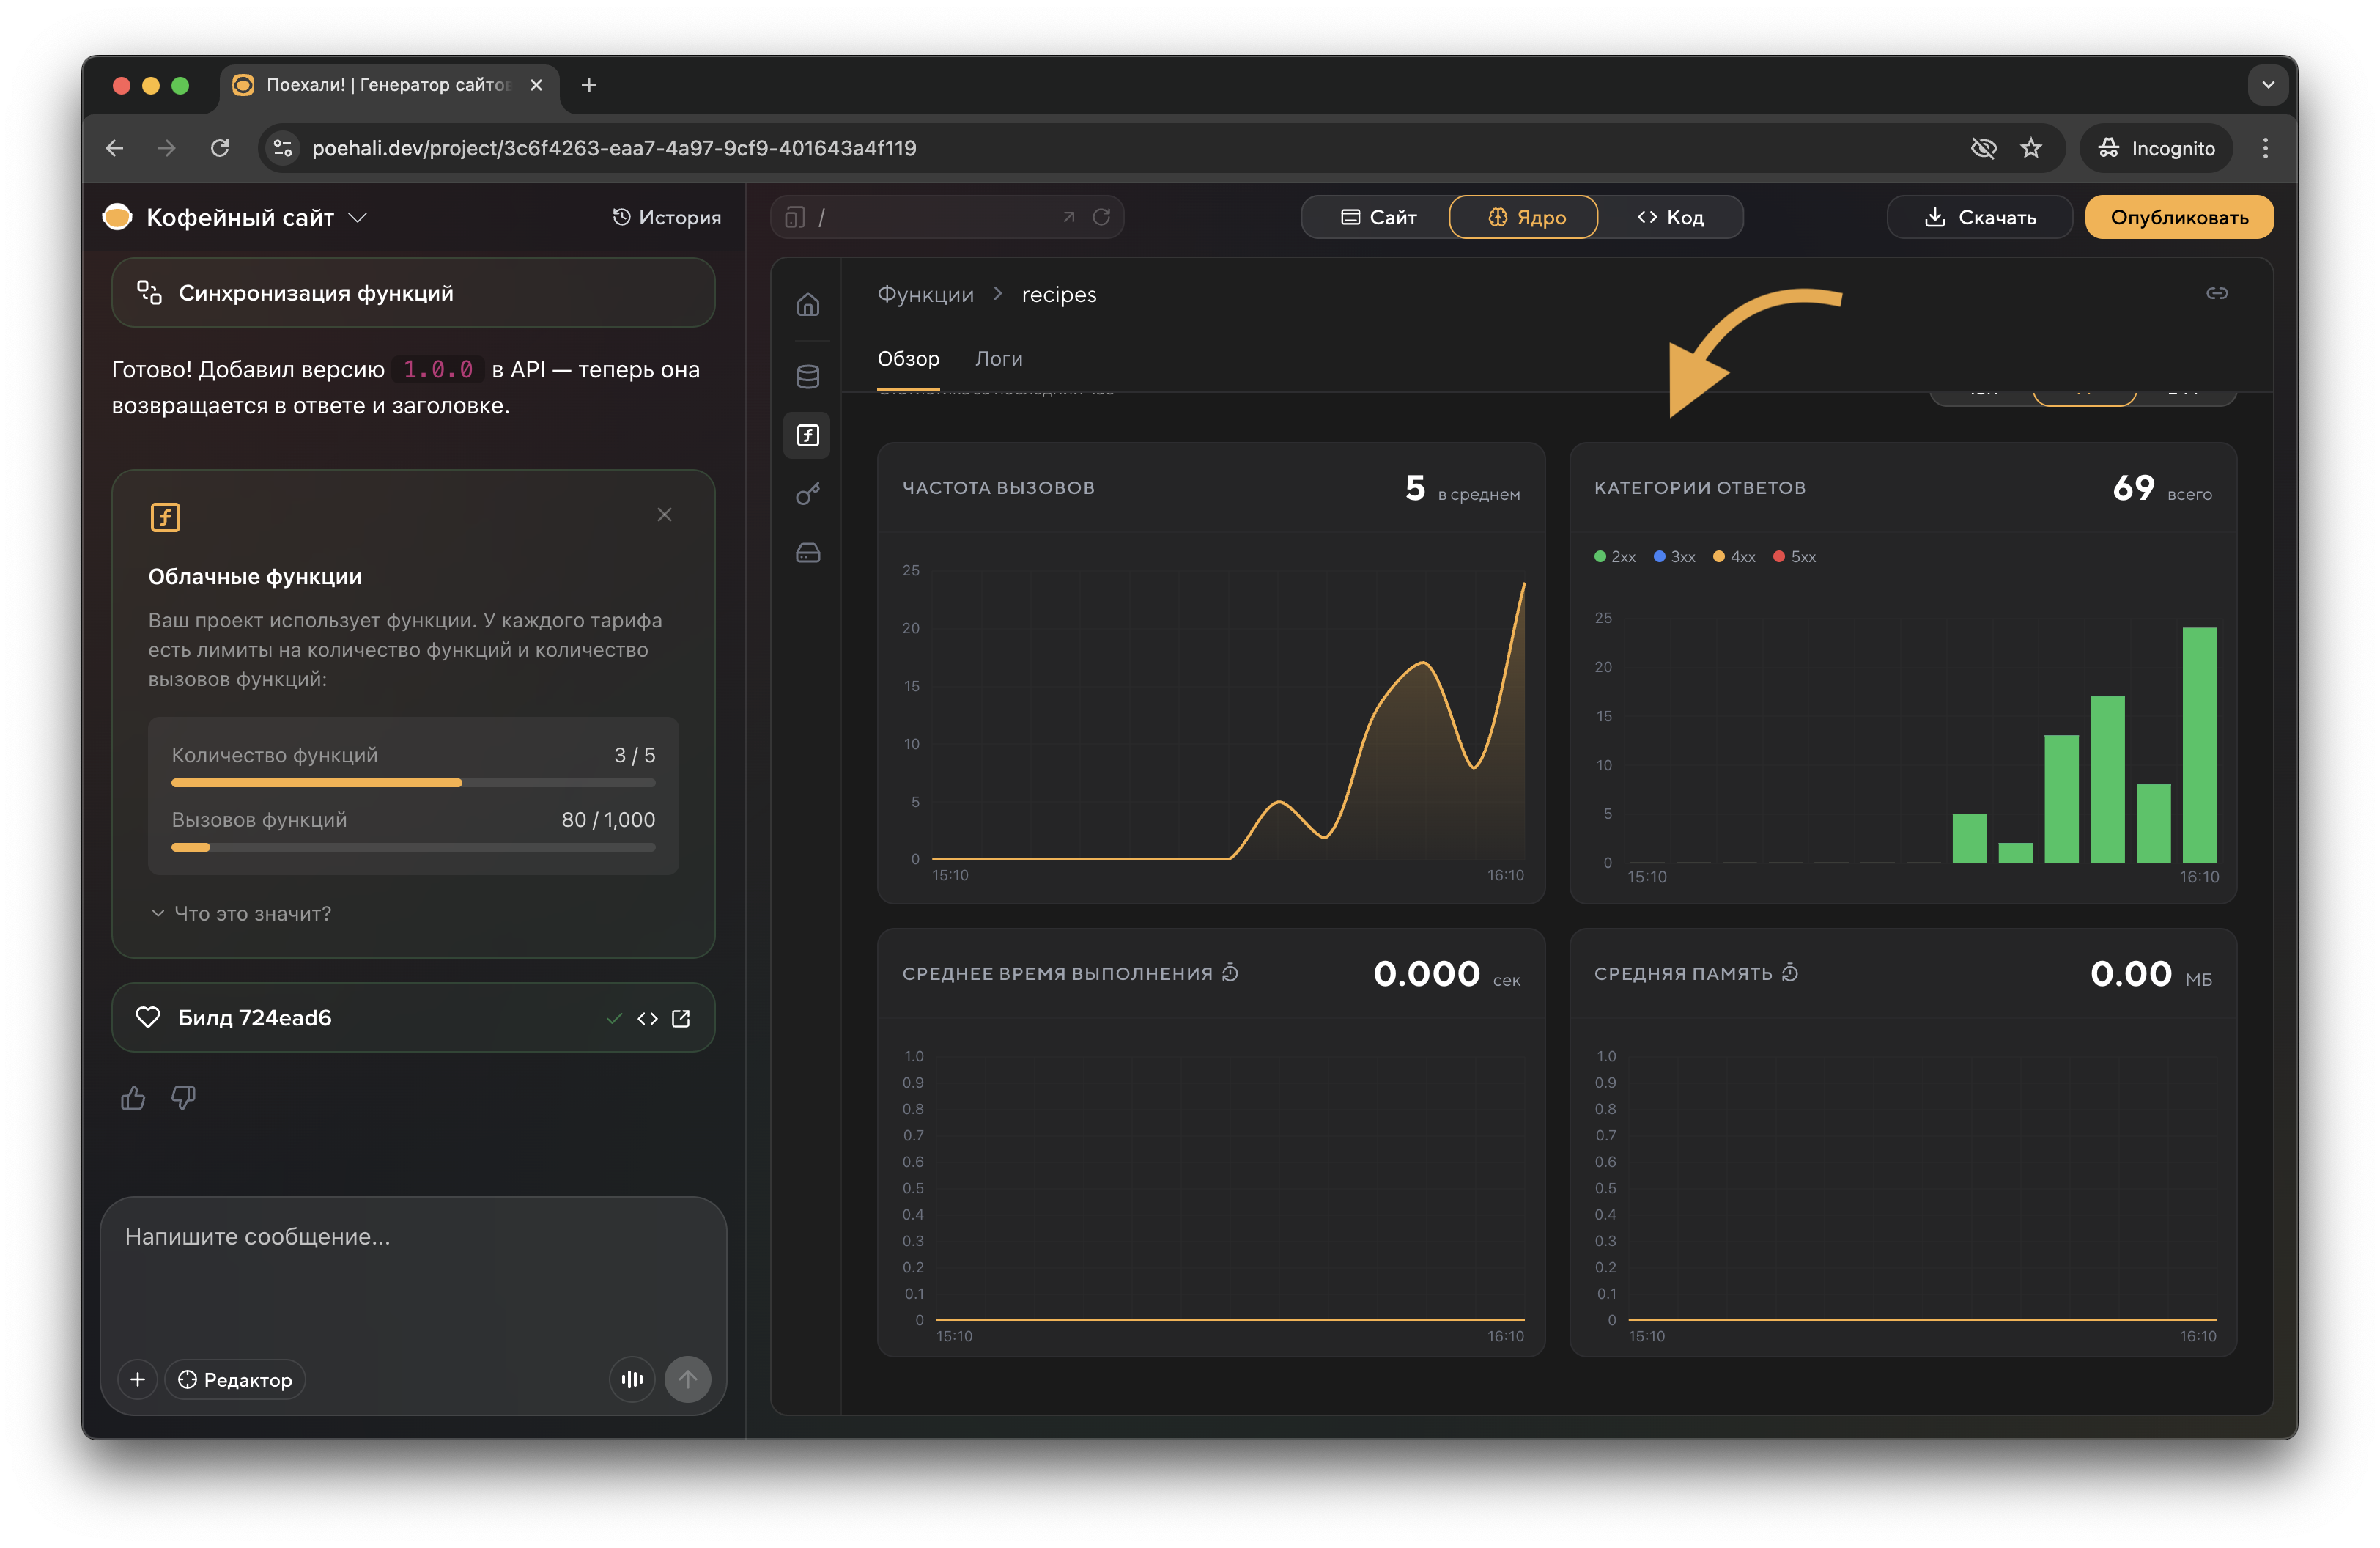This screenshot has height=1548, width=2380.
Task: Expand the Кофейный сайт project dropdown
Action: pos(358,217)
